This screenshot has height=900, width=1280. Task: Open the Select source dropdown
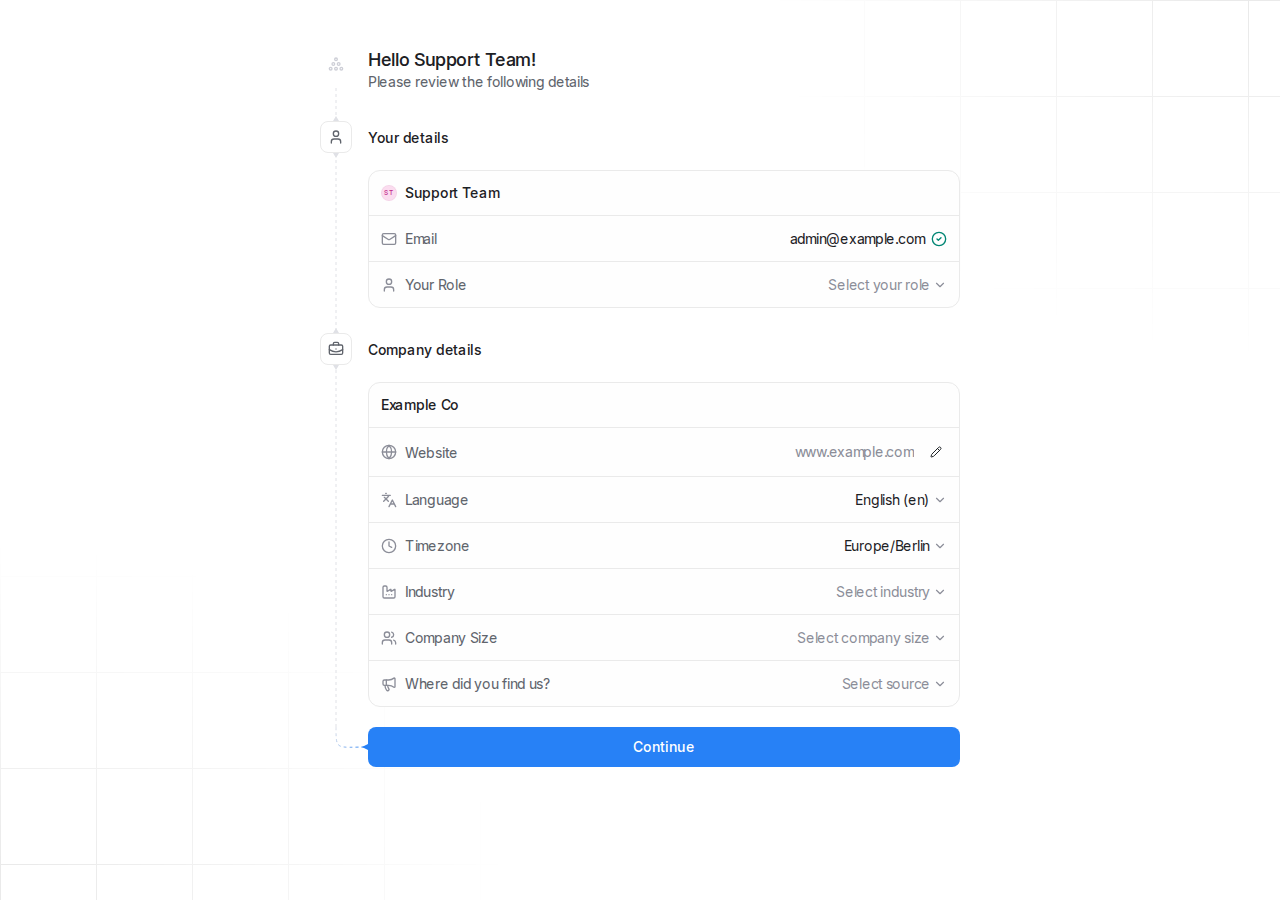(x=893, y=684)
